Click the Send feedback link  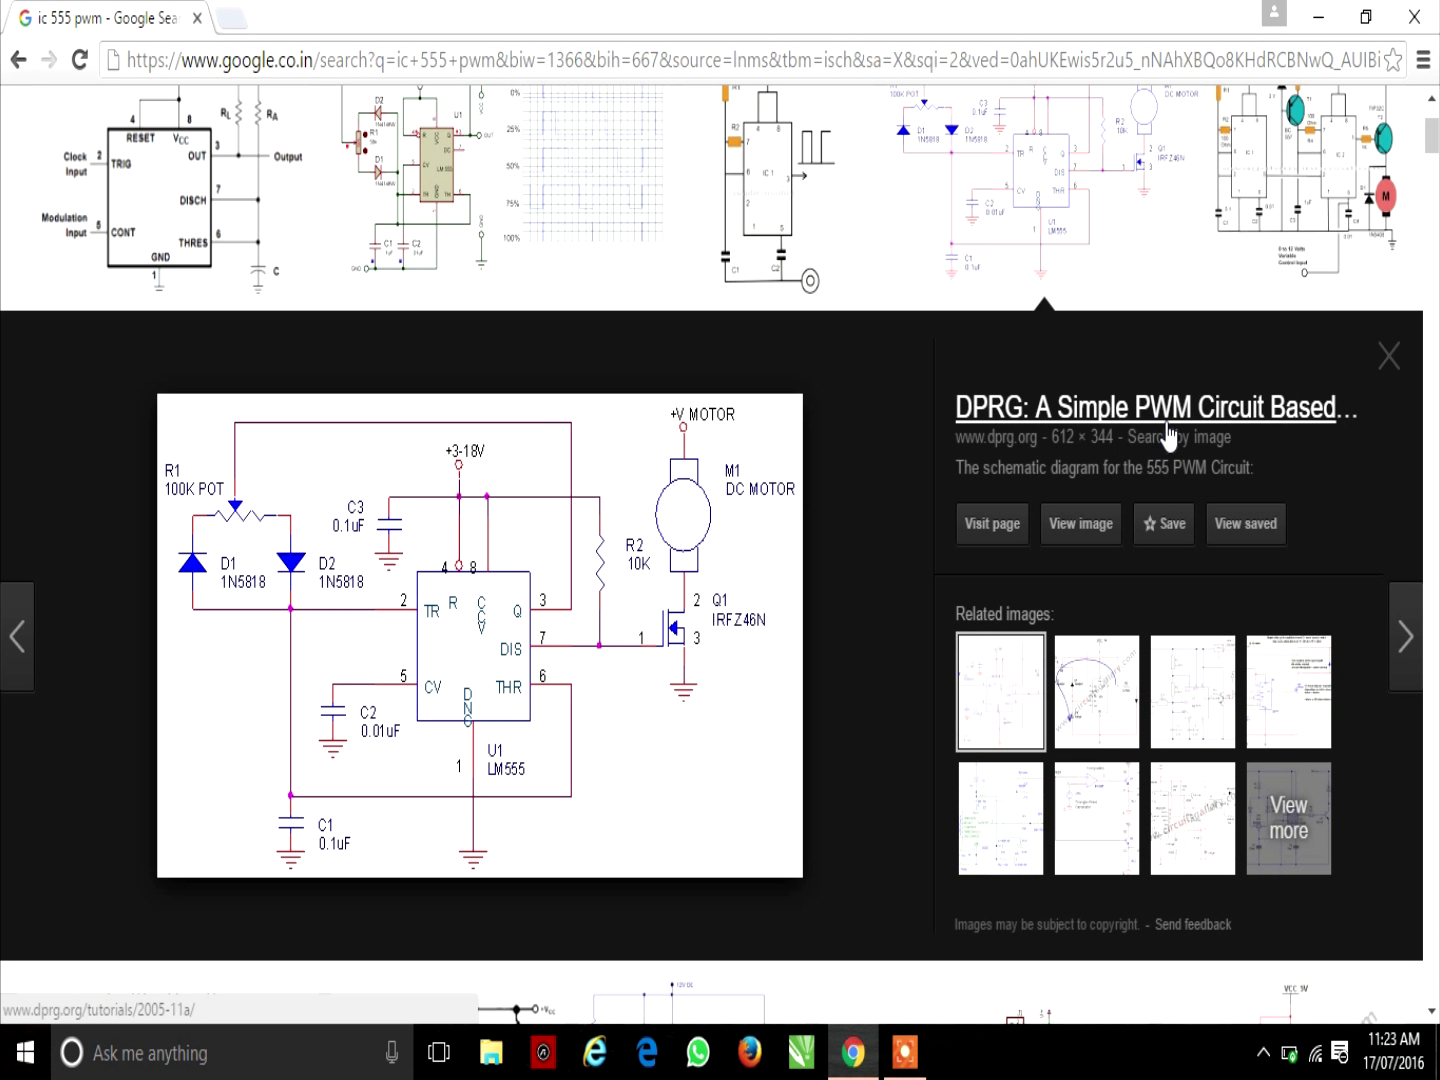[1193, 924]
